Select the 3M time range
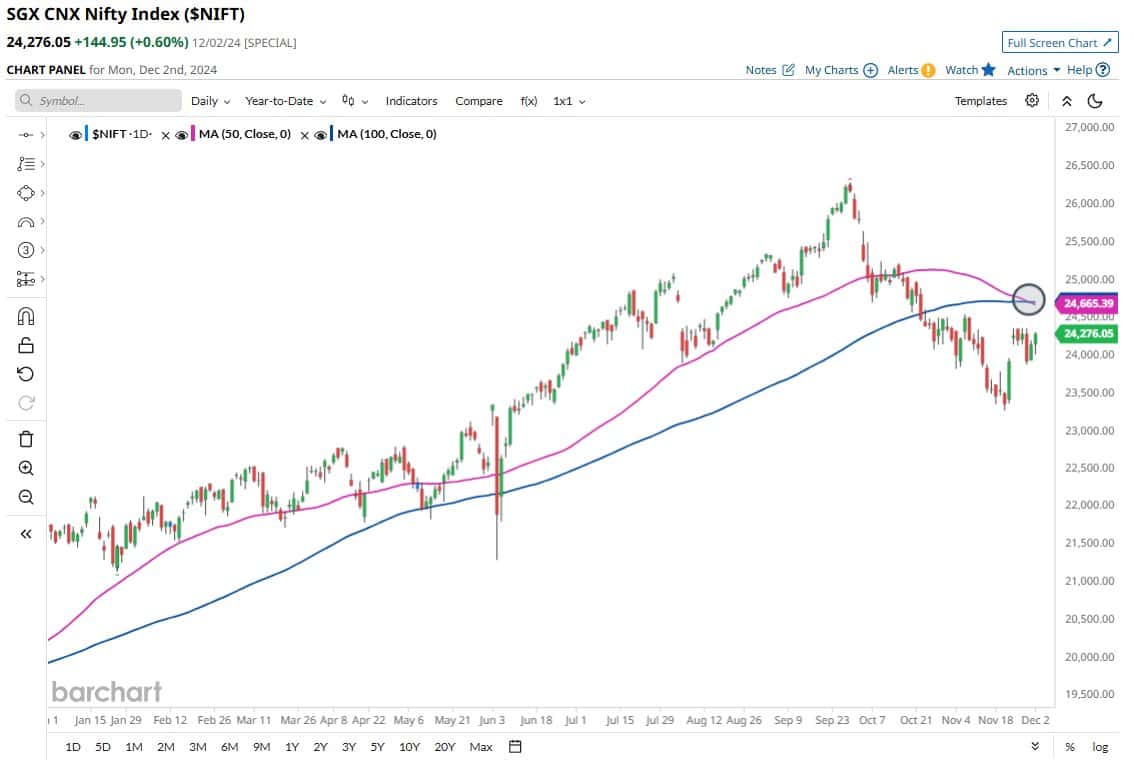 [x=197, y=747]
